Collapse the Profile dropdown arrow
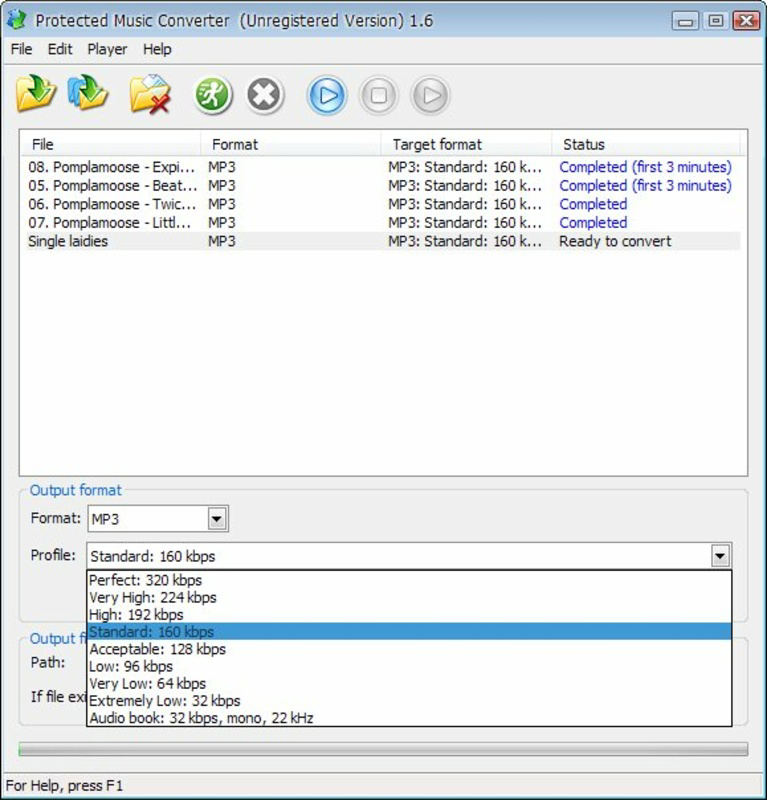The image size is (767, 800). point(720,556)
